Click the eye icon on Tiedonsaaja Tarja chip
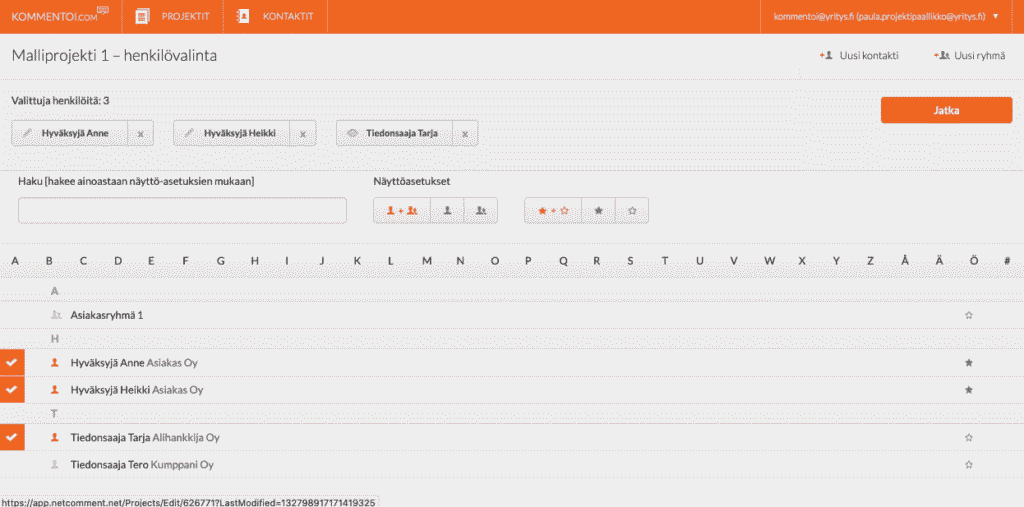The width and height of the screenshot is (1024, 507). point(352,133)
